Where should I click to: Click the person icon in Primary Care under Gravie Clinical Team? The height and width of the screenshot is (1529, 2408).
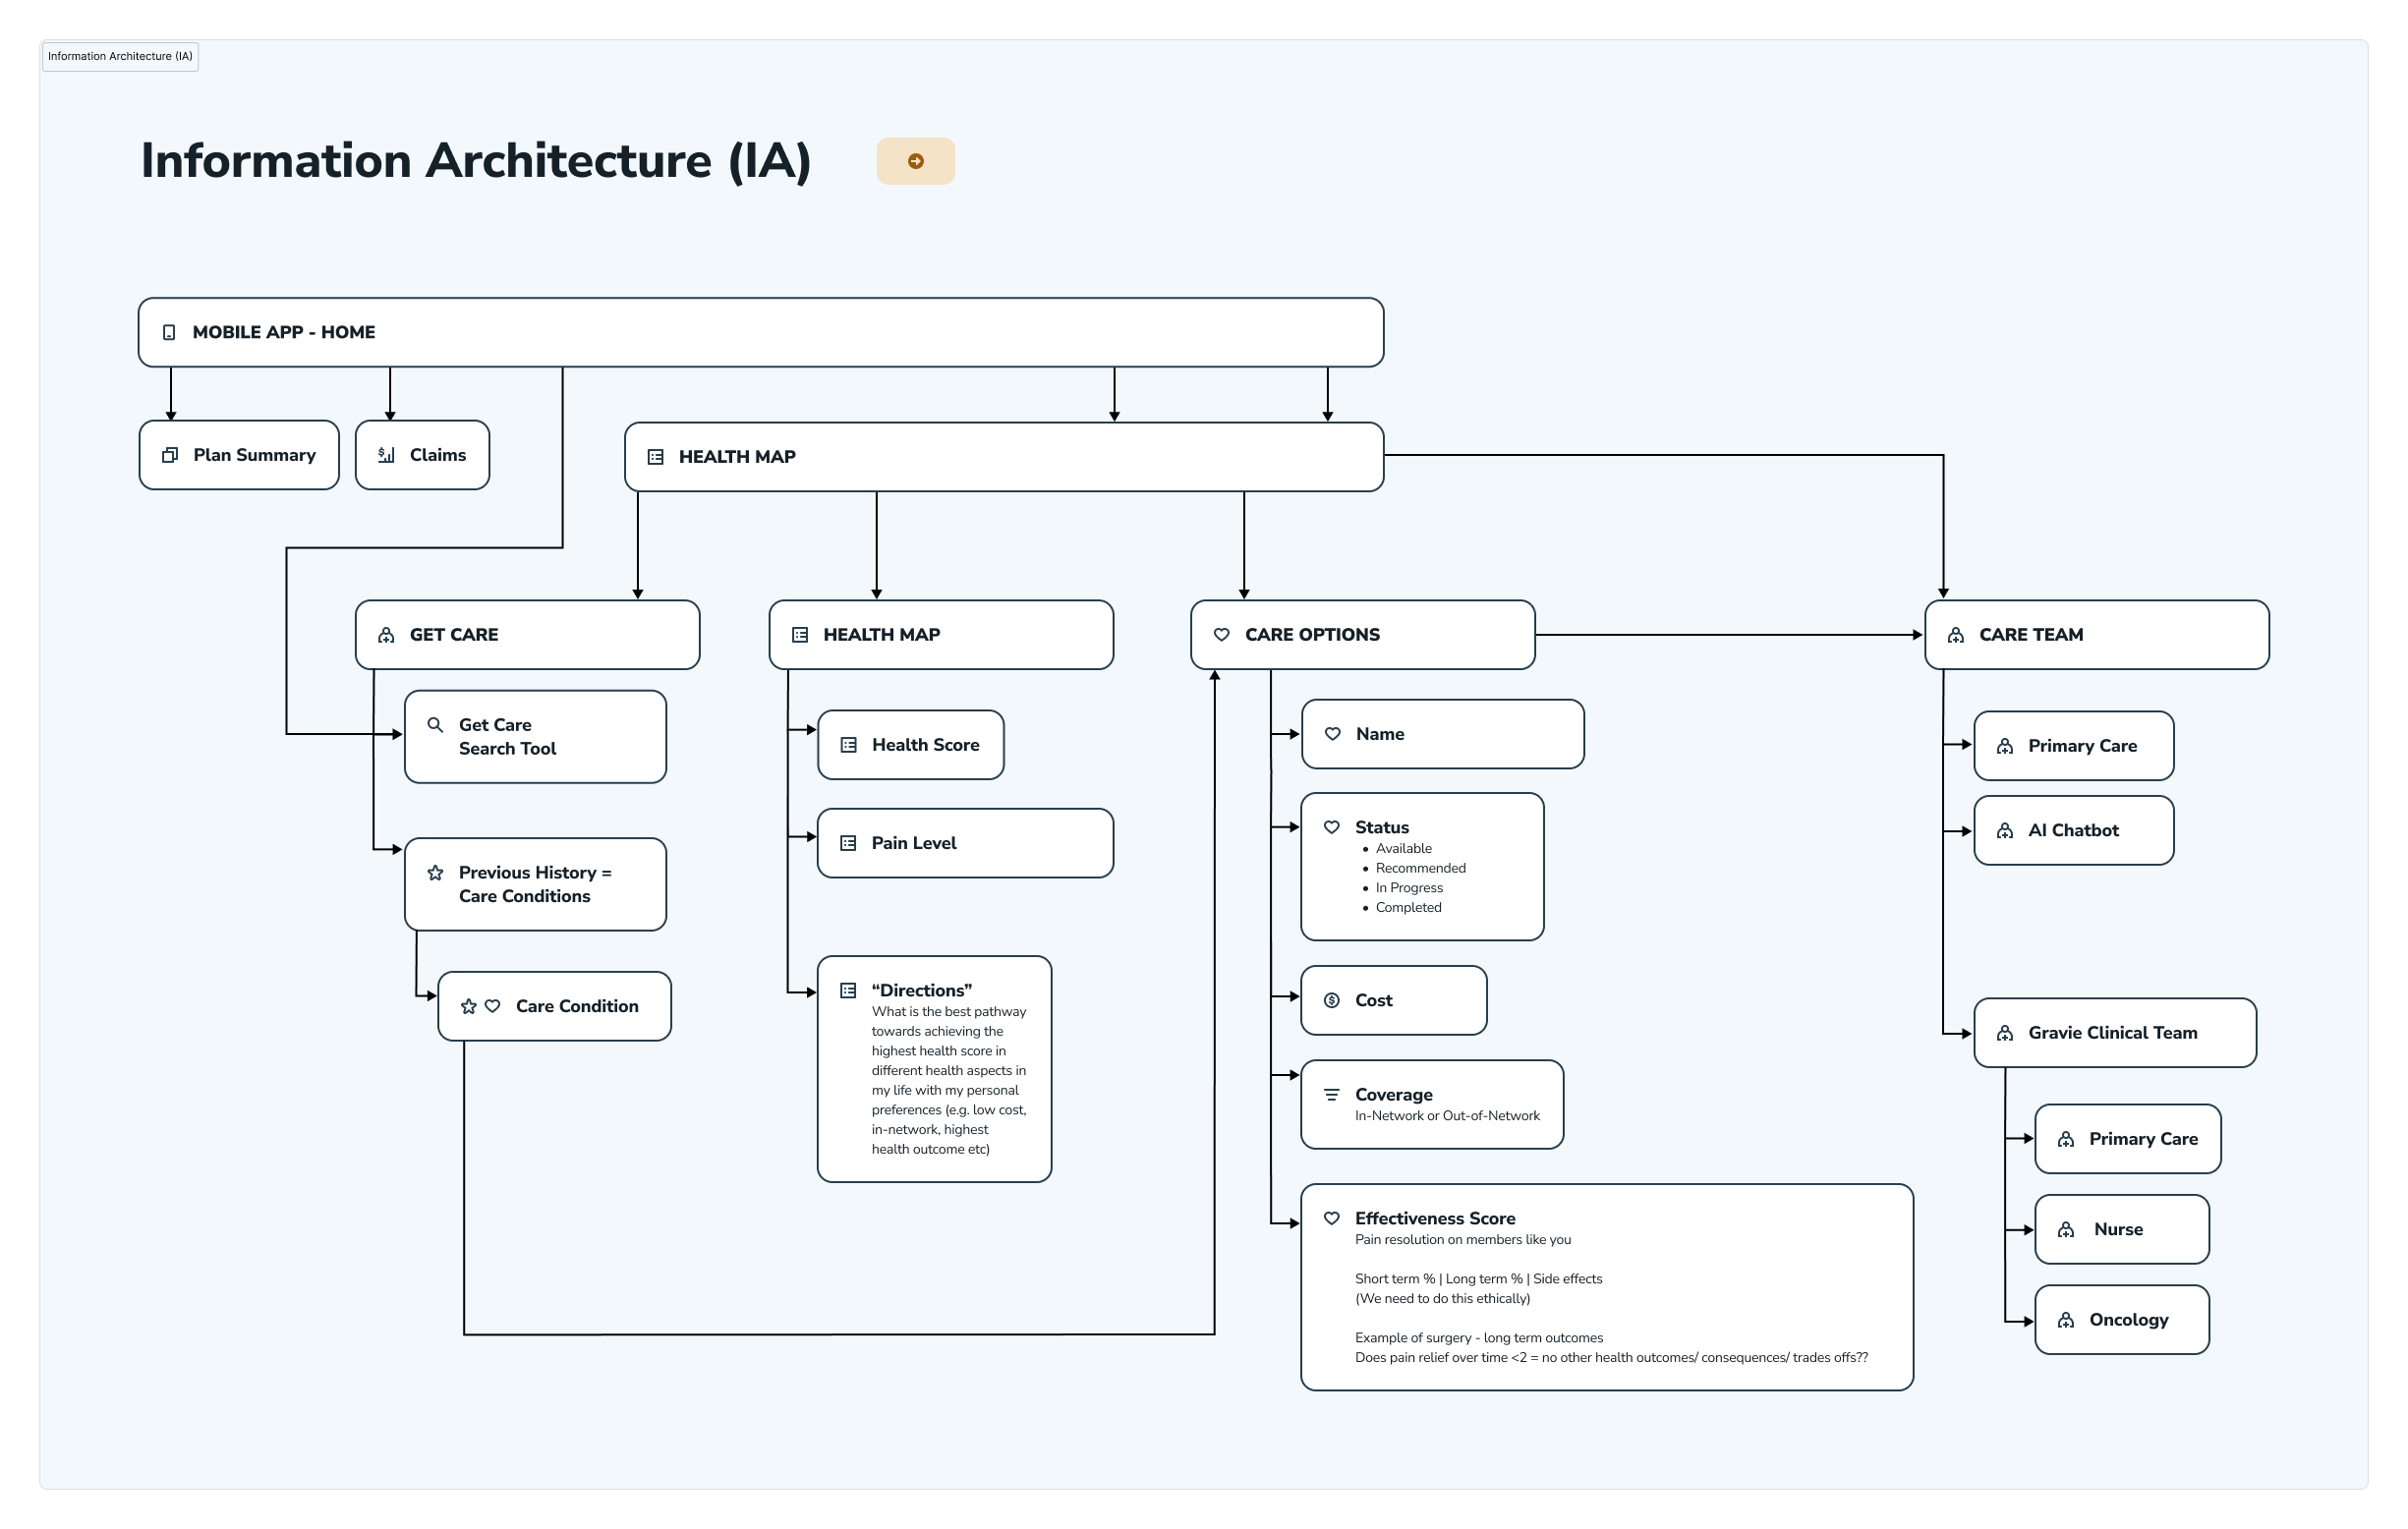[x=2066, y=1139]
